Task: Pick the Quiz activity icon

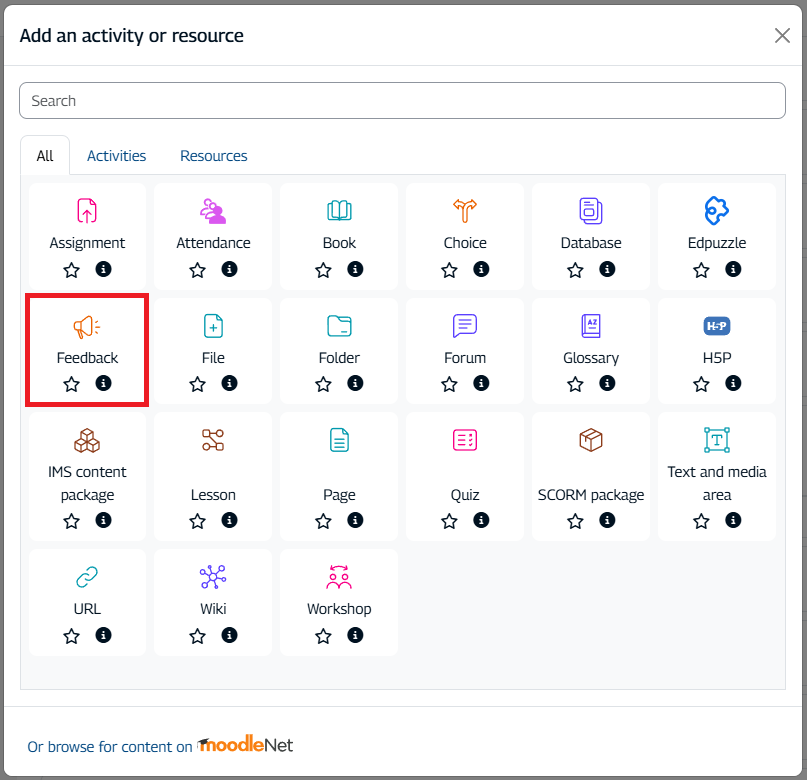Action: [465, 440]
